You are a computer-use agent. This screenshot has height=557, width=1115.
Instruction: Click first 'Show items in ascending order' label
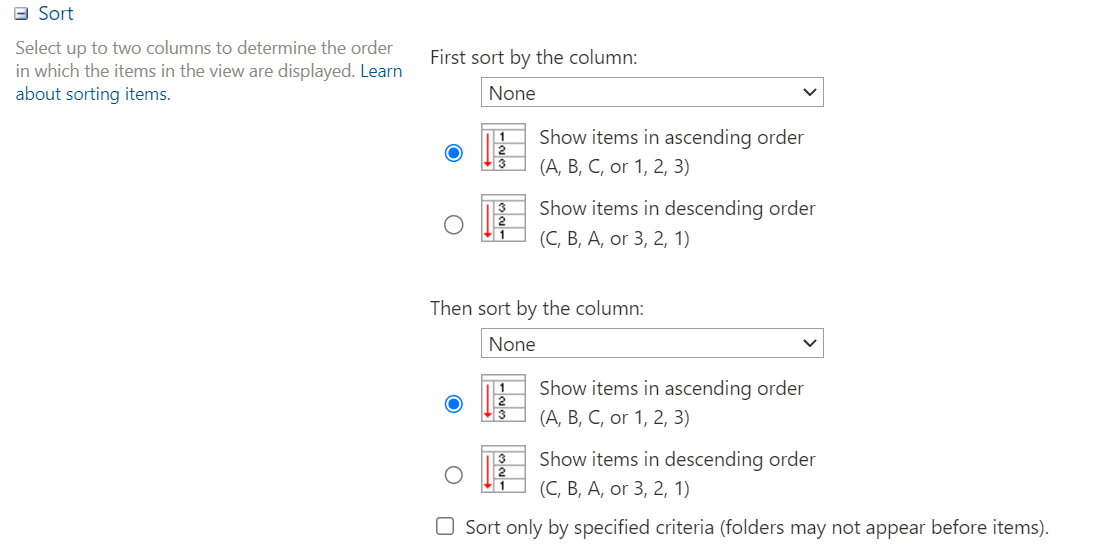pyautogui.click(x=671, y=138)
